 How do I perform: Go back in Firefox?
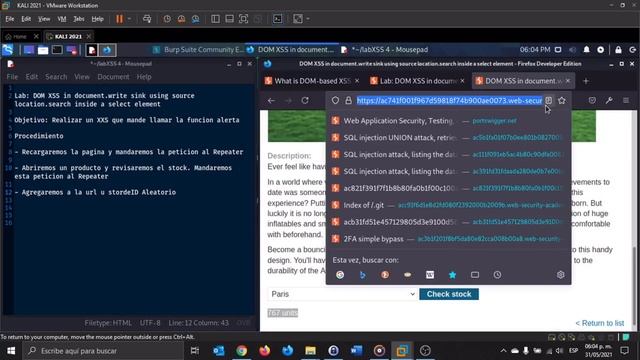point(271,100)
